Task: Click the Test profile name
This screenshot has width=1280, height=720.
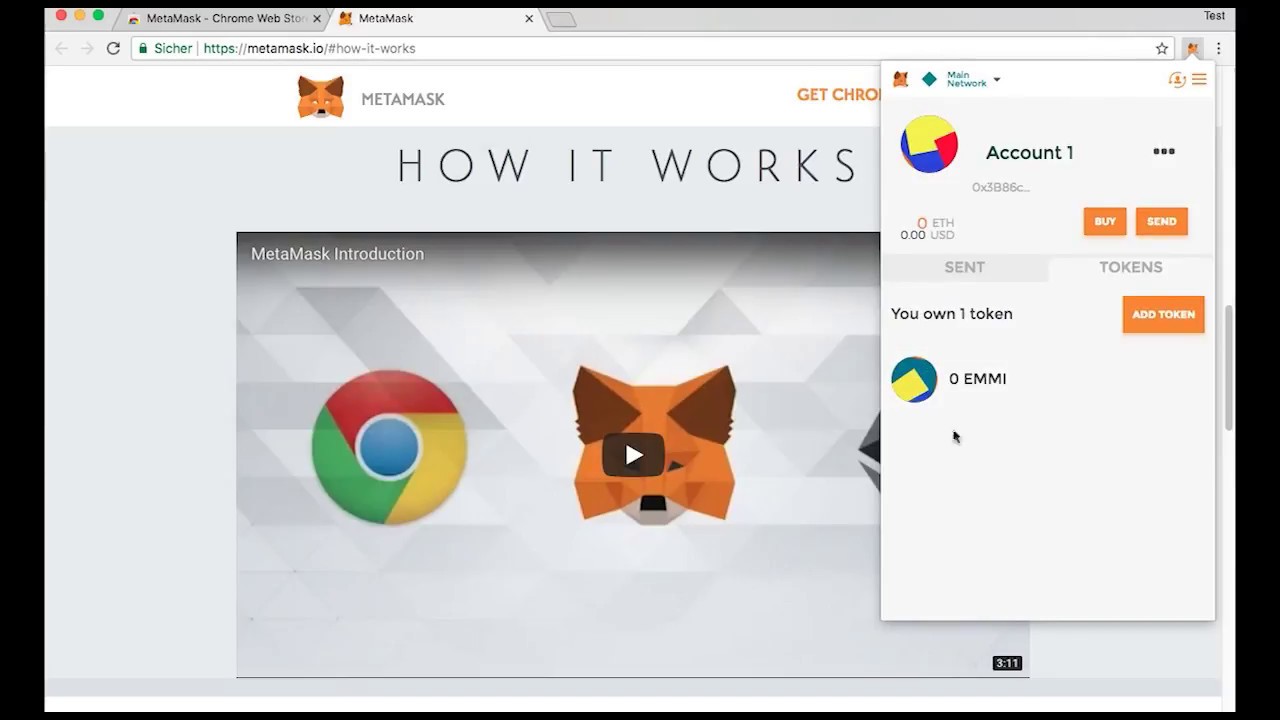Action: (1214, 15)
